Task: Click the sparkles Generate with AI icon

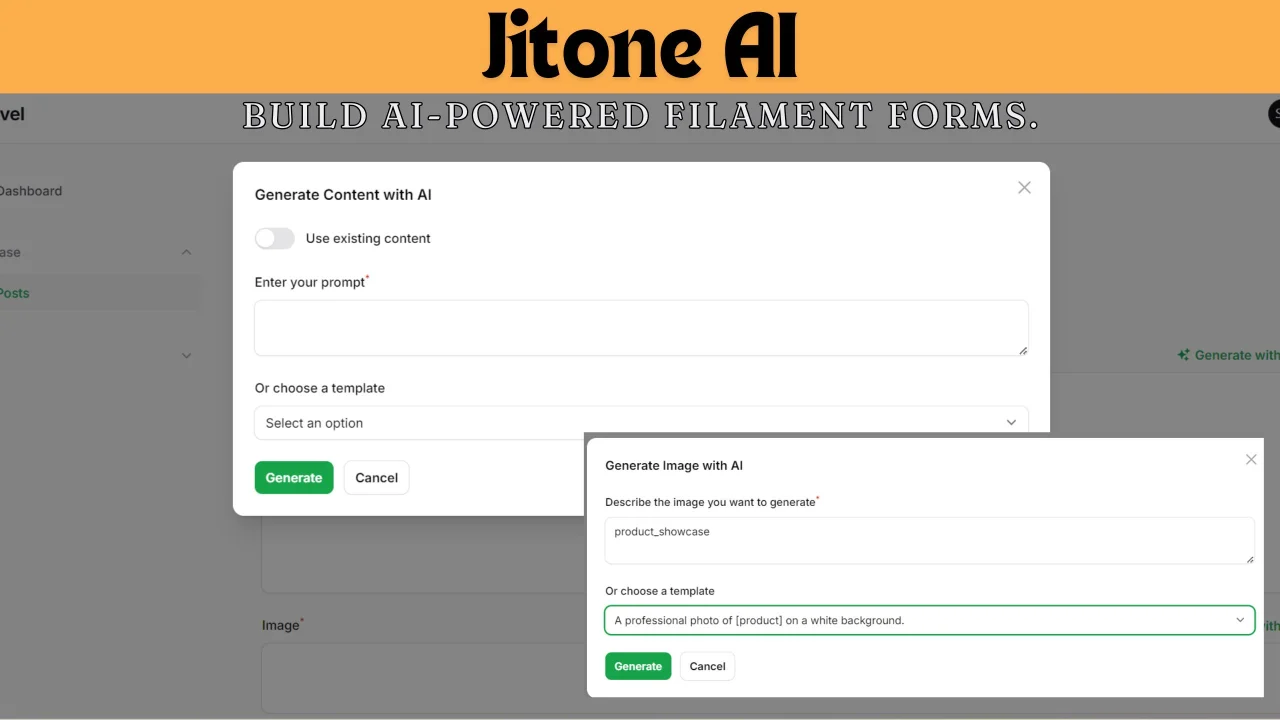Action: click(x=1182, y=355)
